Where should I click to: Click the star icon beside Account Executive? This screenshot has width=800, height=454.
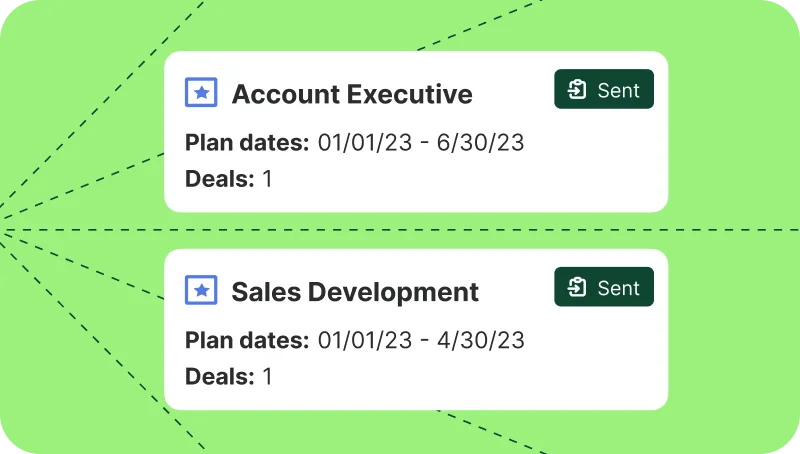[201, 92]
